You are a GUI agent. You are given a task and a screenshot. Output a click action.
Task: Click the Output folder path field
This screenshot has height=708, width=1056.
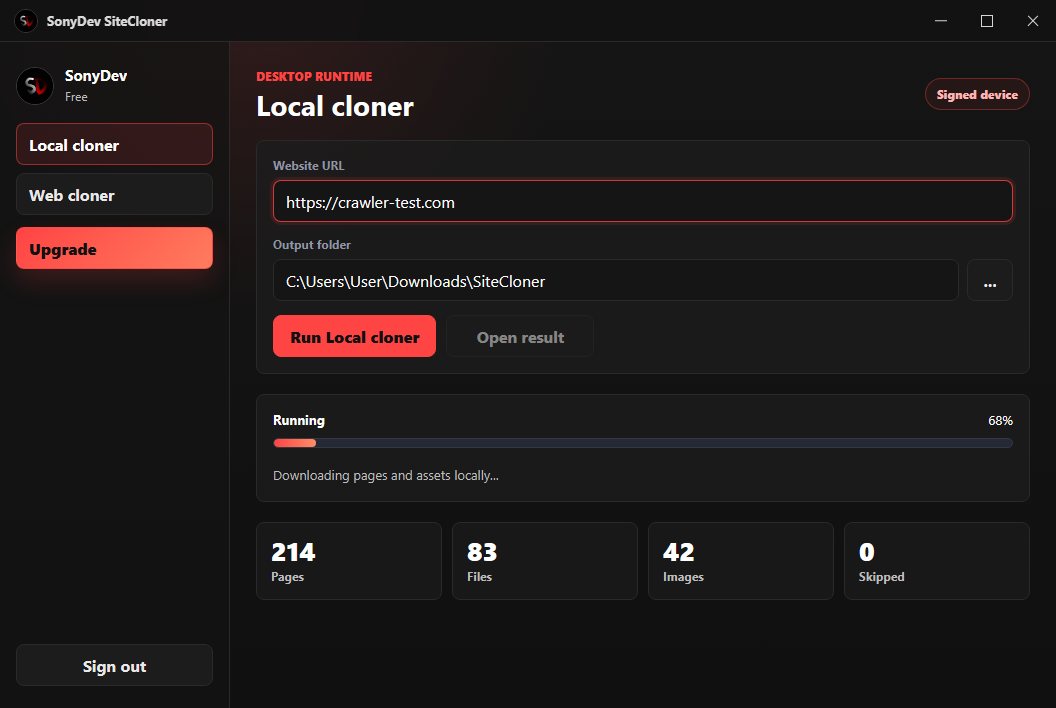[x=616, y=280]
